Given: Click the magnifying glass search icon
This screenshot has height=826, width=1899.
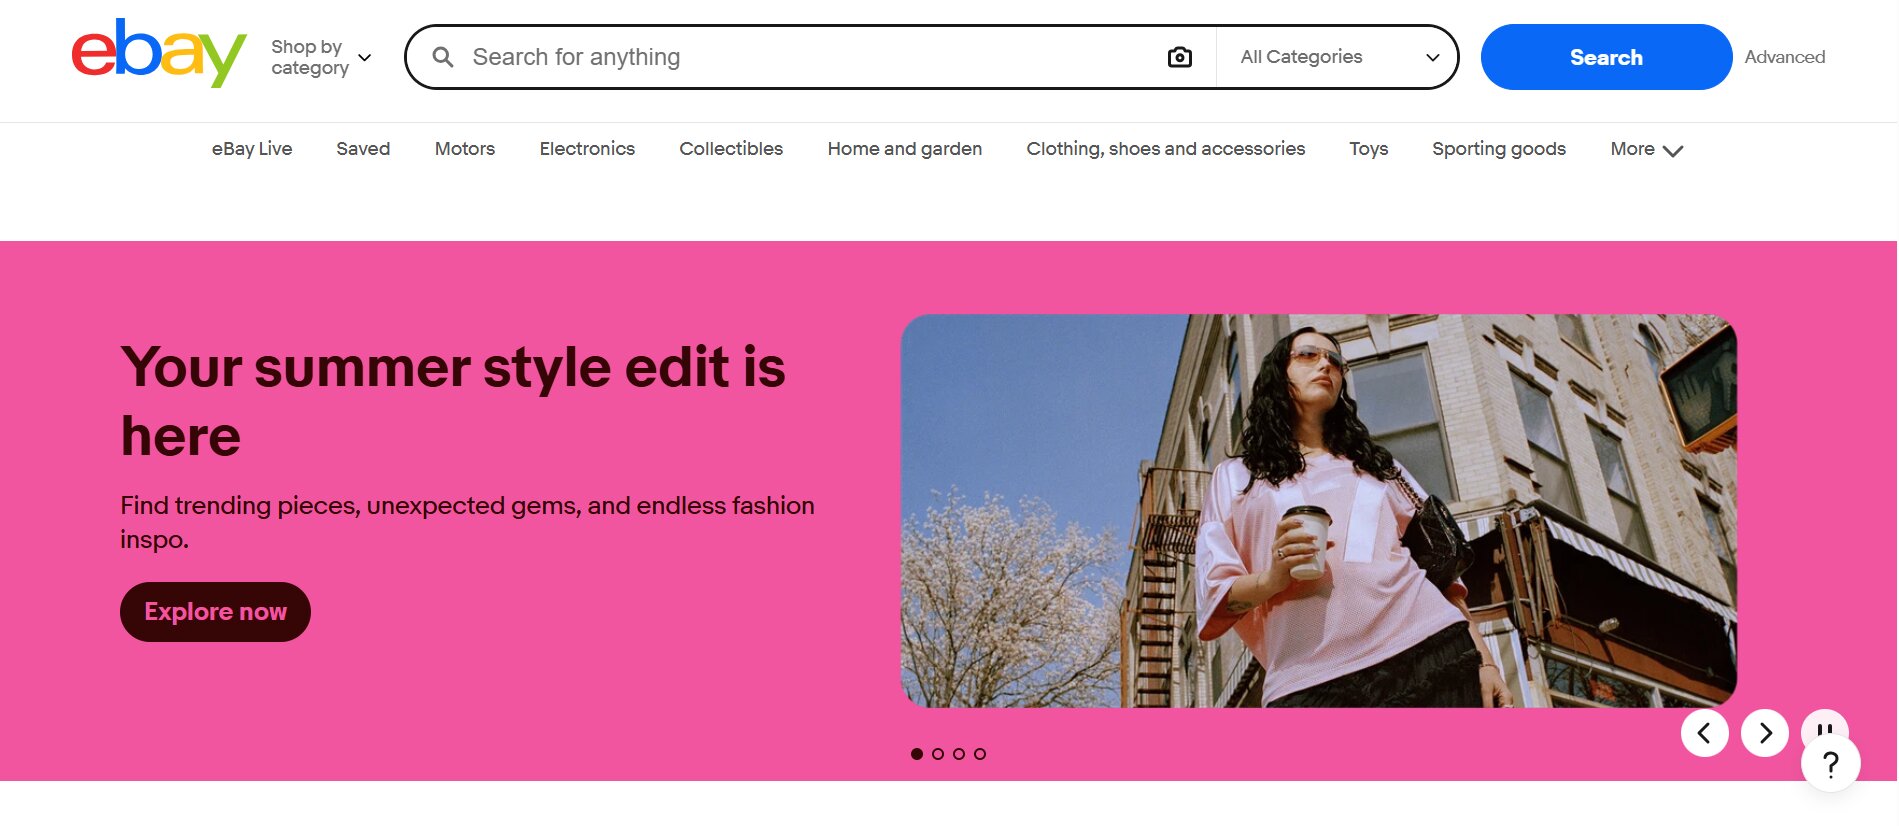Looking at the screenshot, I should [443, 57].
